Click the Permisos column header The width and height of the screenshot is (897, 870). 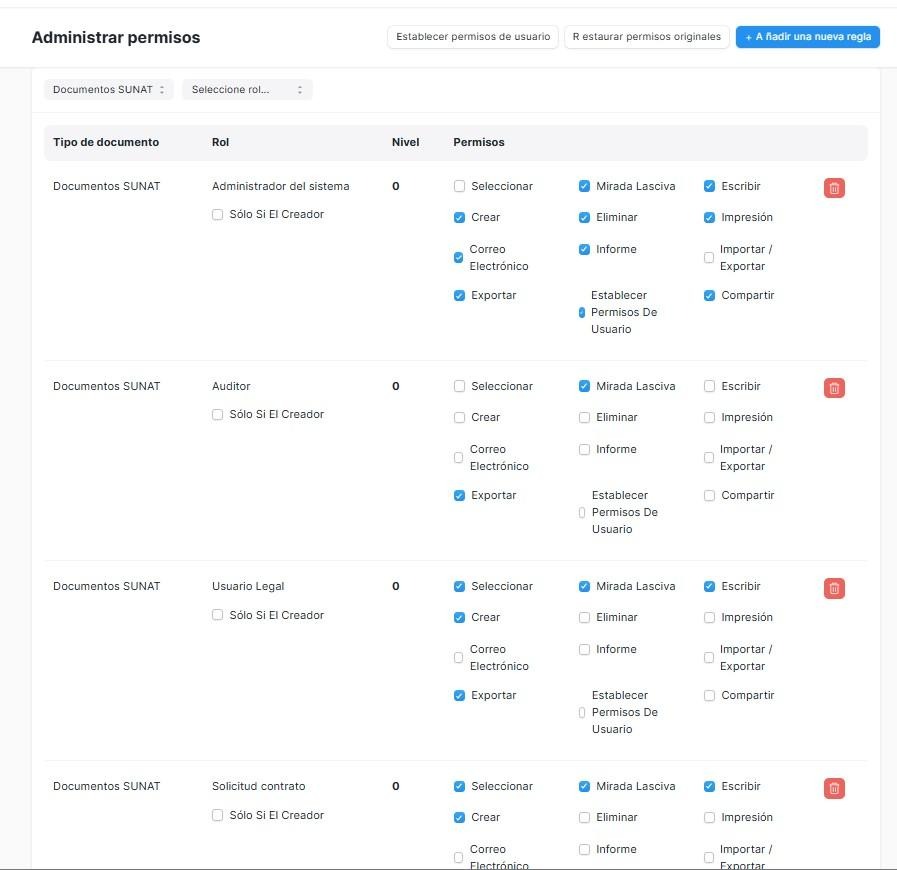[479, 142]
